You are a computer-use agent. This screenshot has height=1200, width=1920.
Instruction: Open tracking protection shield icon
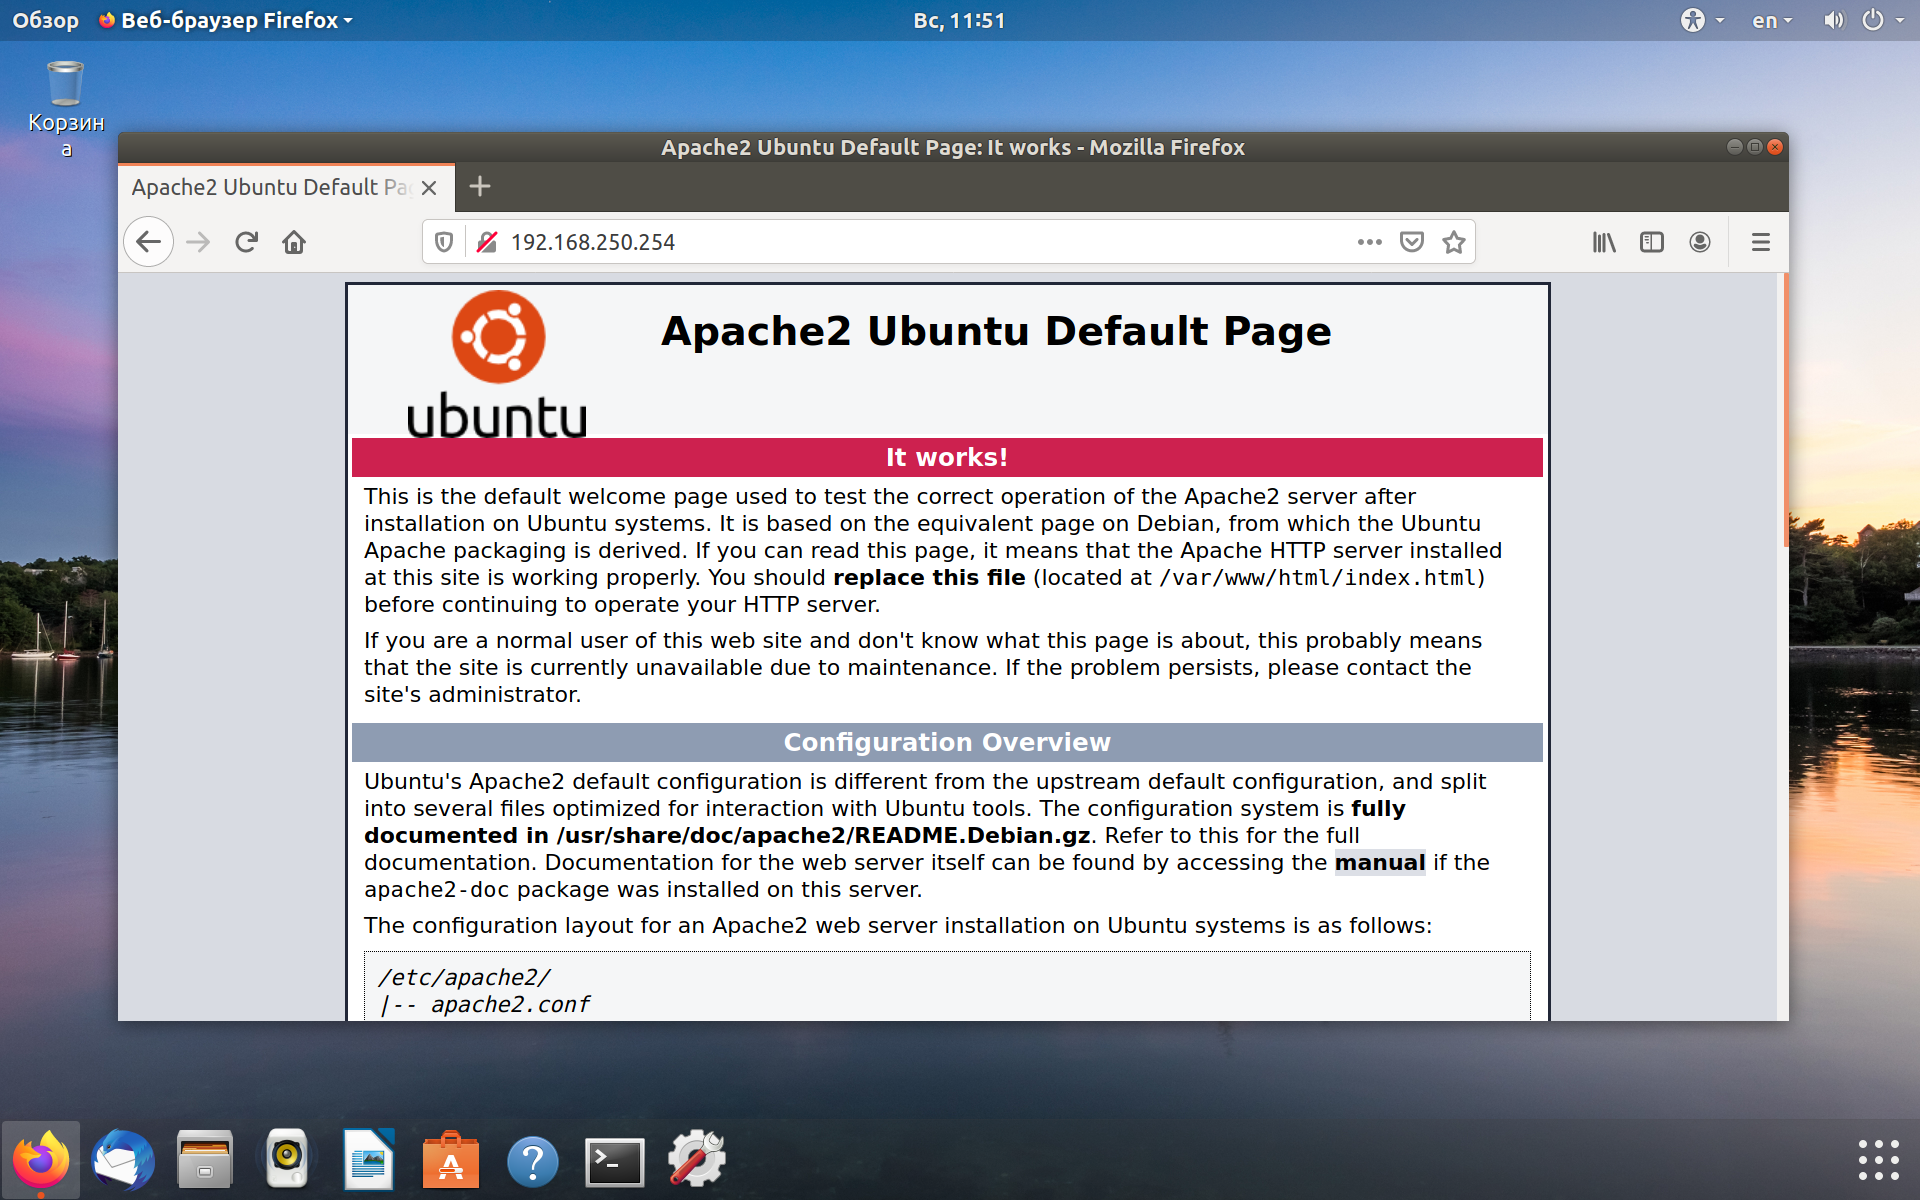(444, 242)
